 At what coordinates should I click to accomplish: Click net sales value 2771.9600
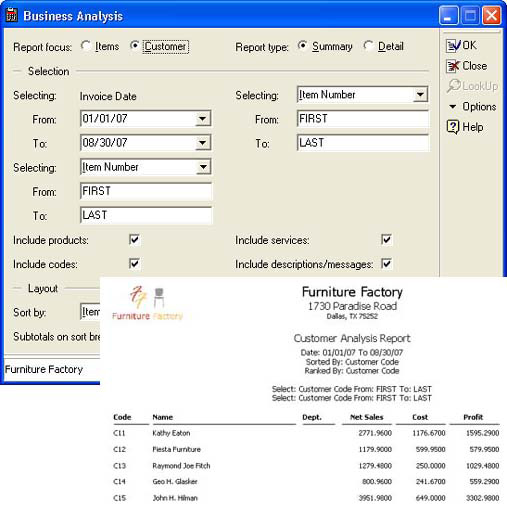coord(375,433)
